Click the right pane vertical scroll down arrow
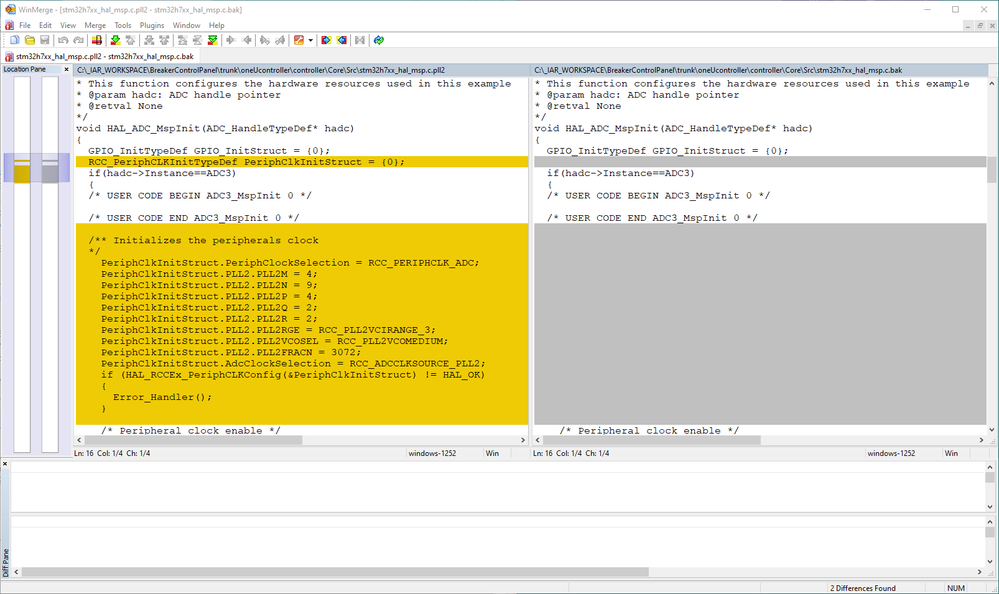 992,430
